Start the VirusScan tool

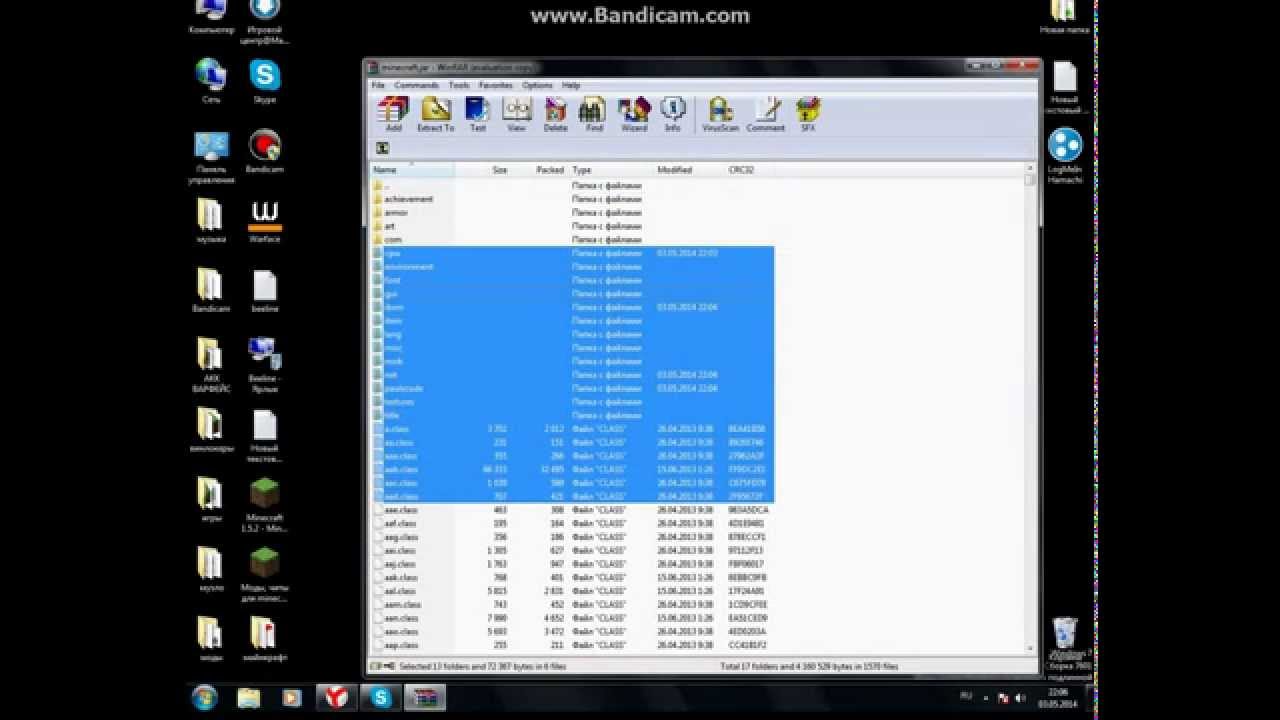720,114
